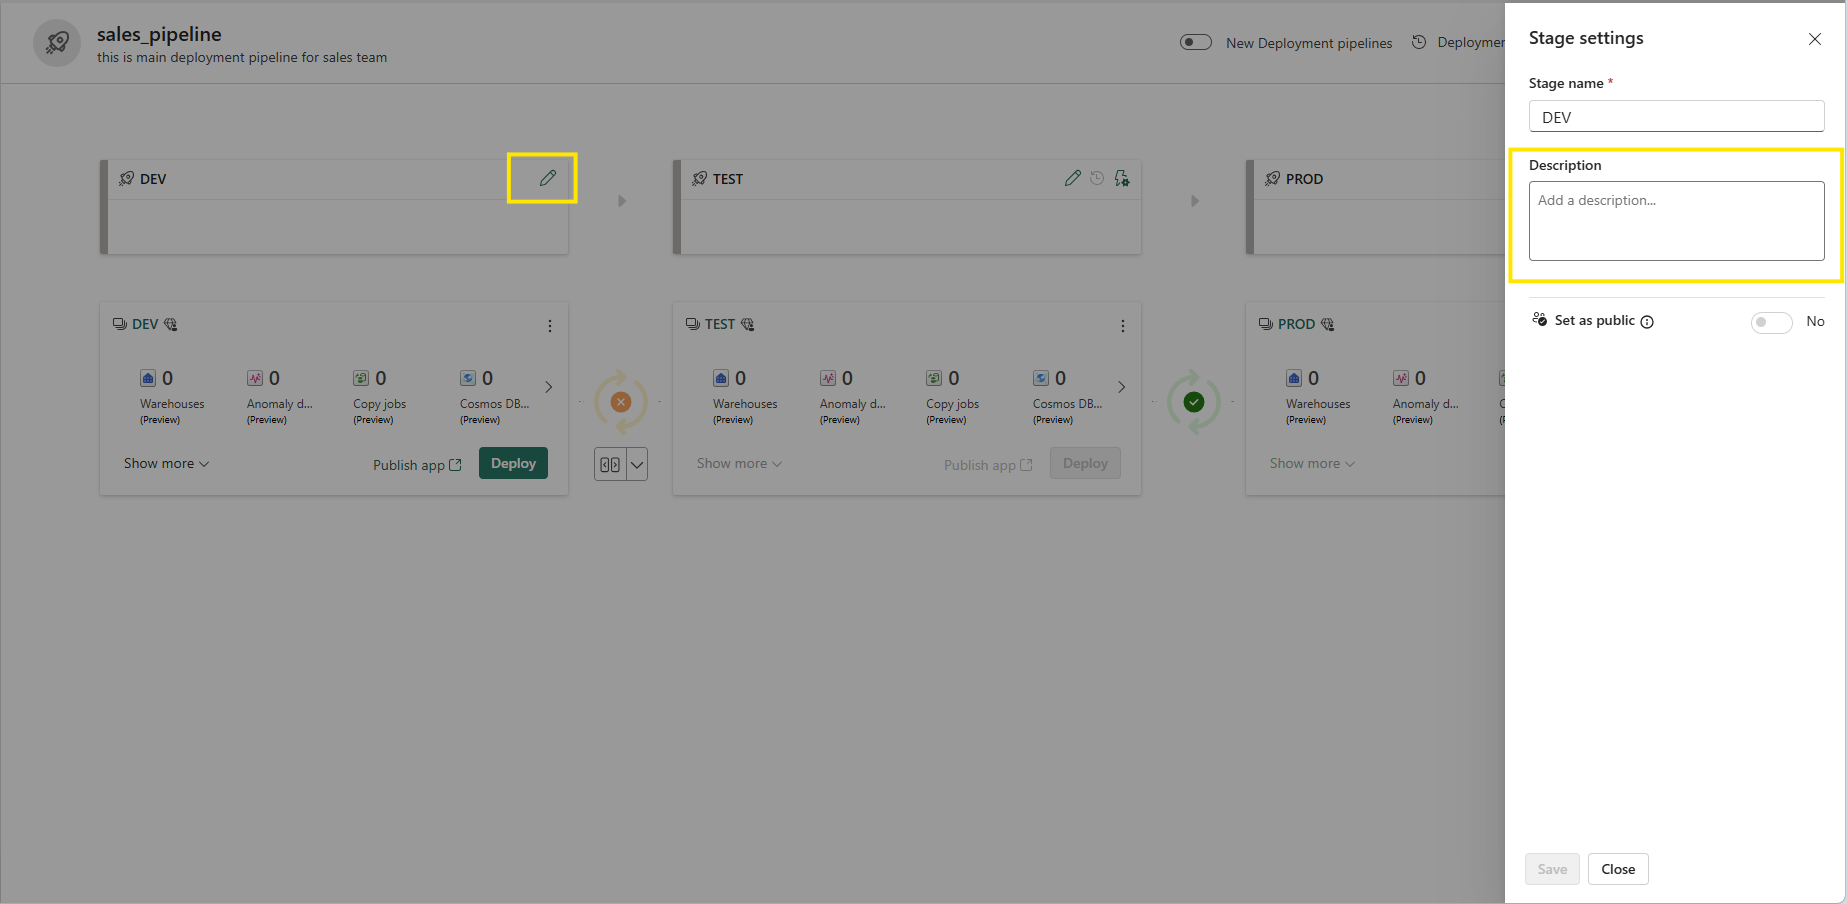Open the TEST workspace name link

[x=720, y=324]
